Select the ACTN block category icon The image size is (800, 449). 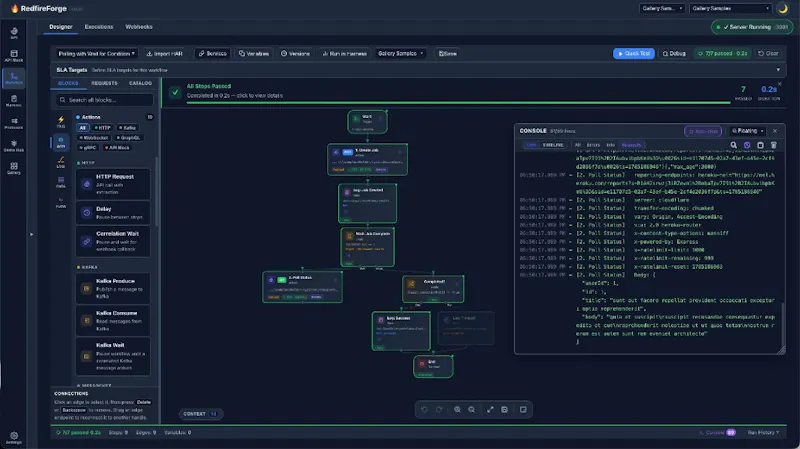click(x=61, y=142)
